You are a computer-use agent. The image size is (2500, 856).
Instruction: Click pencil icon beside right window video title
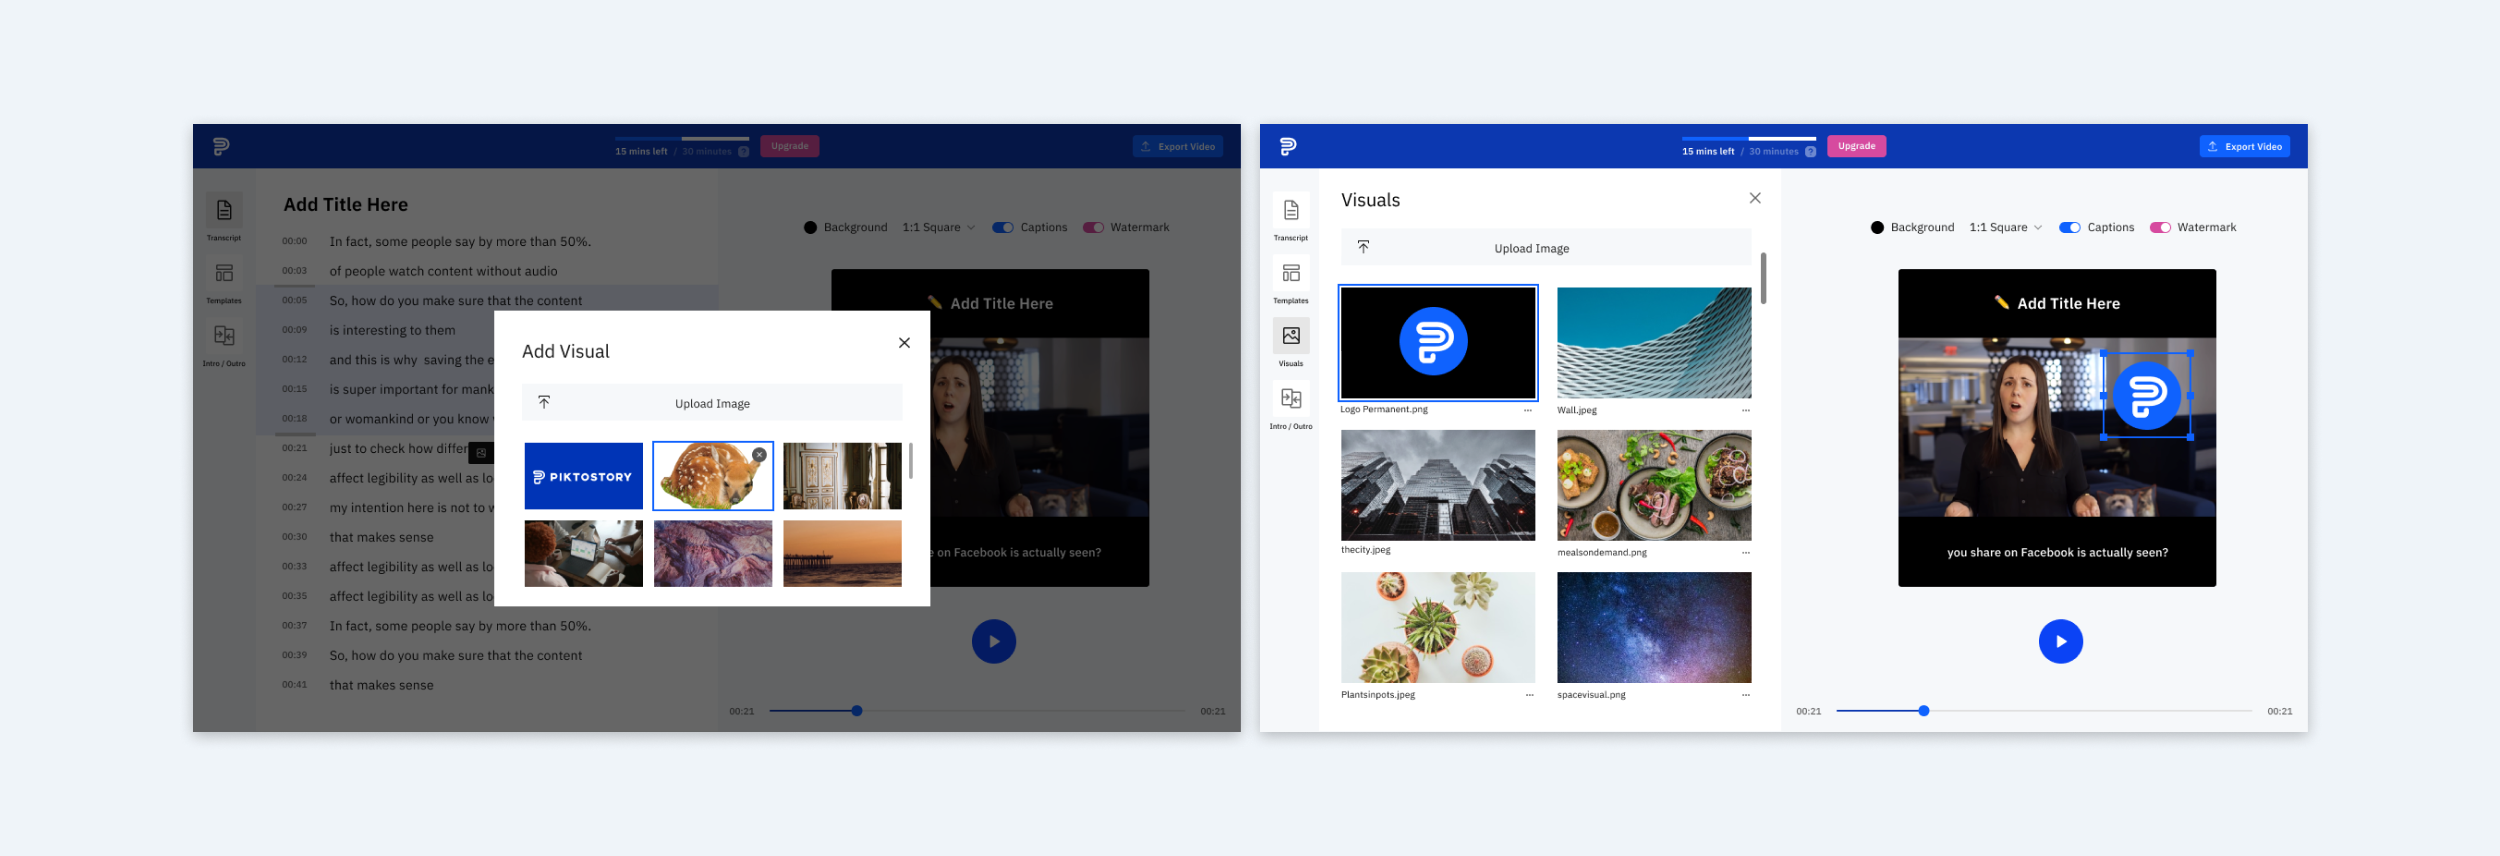pos(2002,302)
